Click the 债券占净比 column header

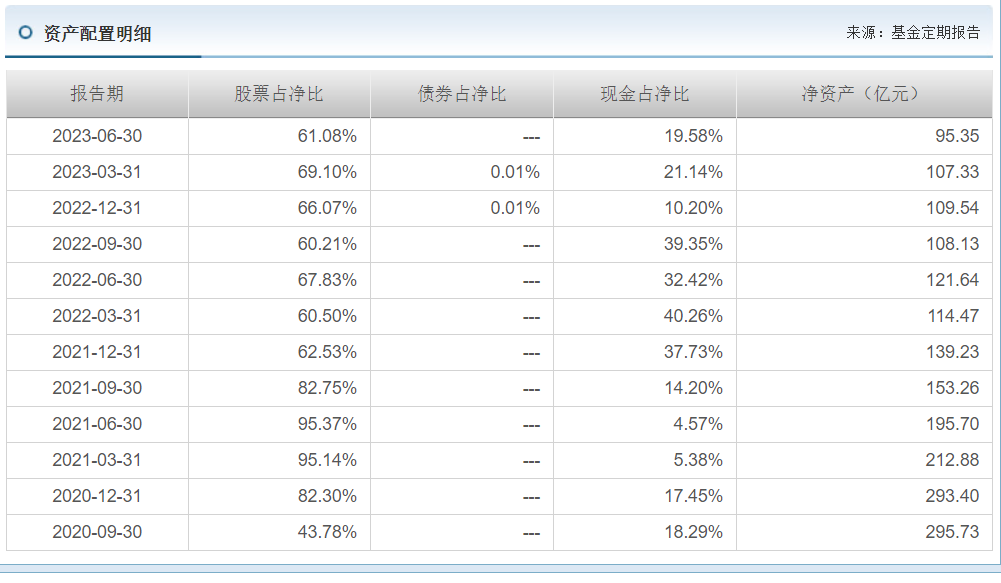tap(462, 94)
